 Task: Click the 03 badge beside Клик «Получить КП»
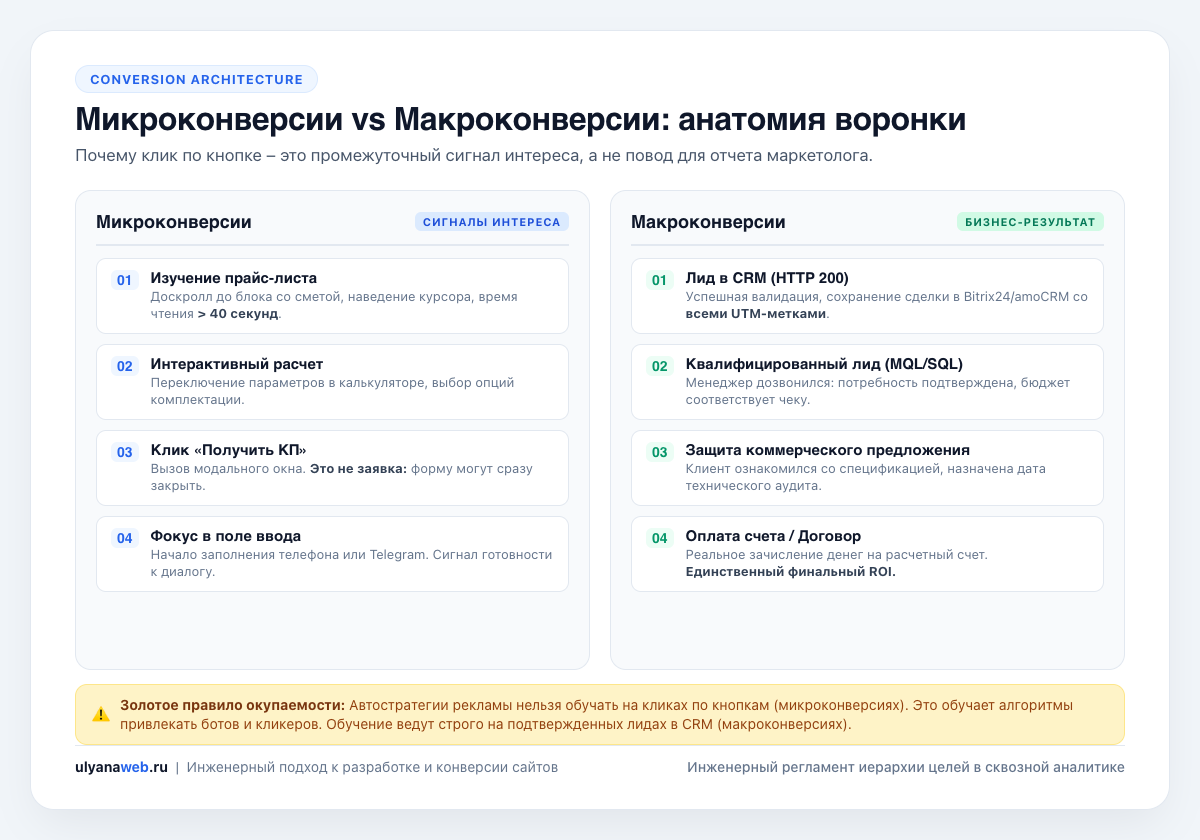coord(125,452)
